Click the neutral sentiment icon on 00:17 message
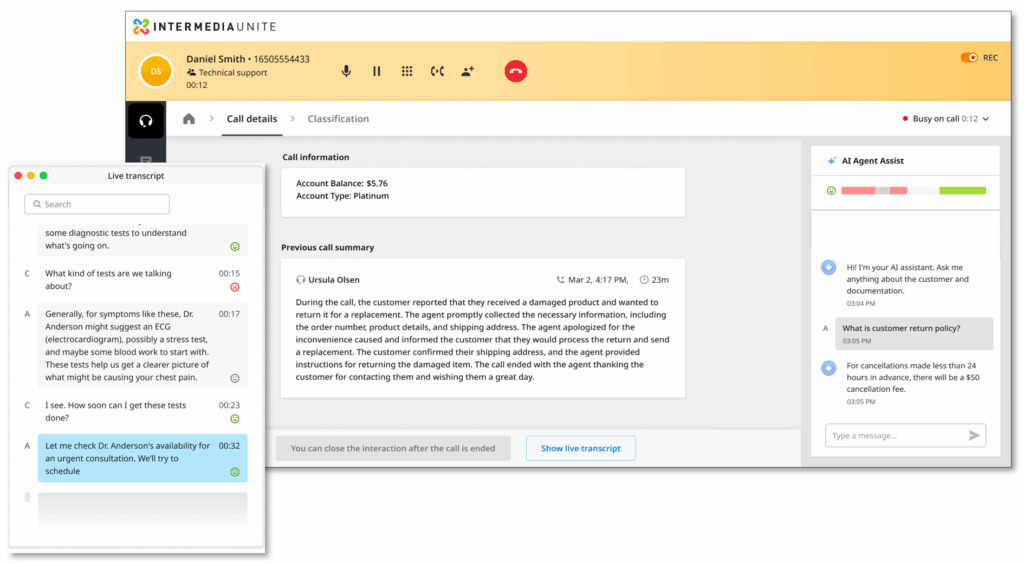Viewport: 1024px width, 564px height. 234,379
